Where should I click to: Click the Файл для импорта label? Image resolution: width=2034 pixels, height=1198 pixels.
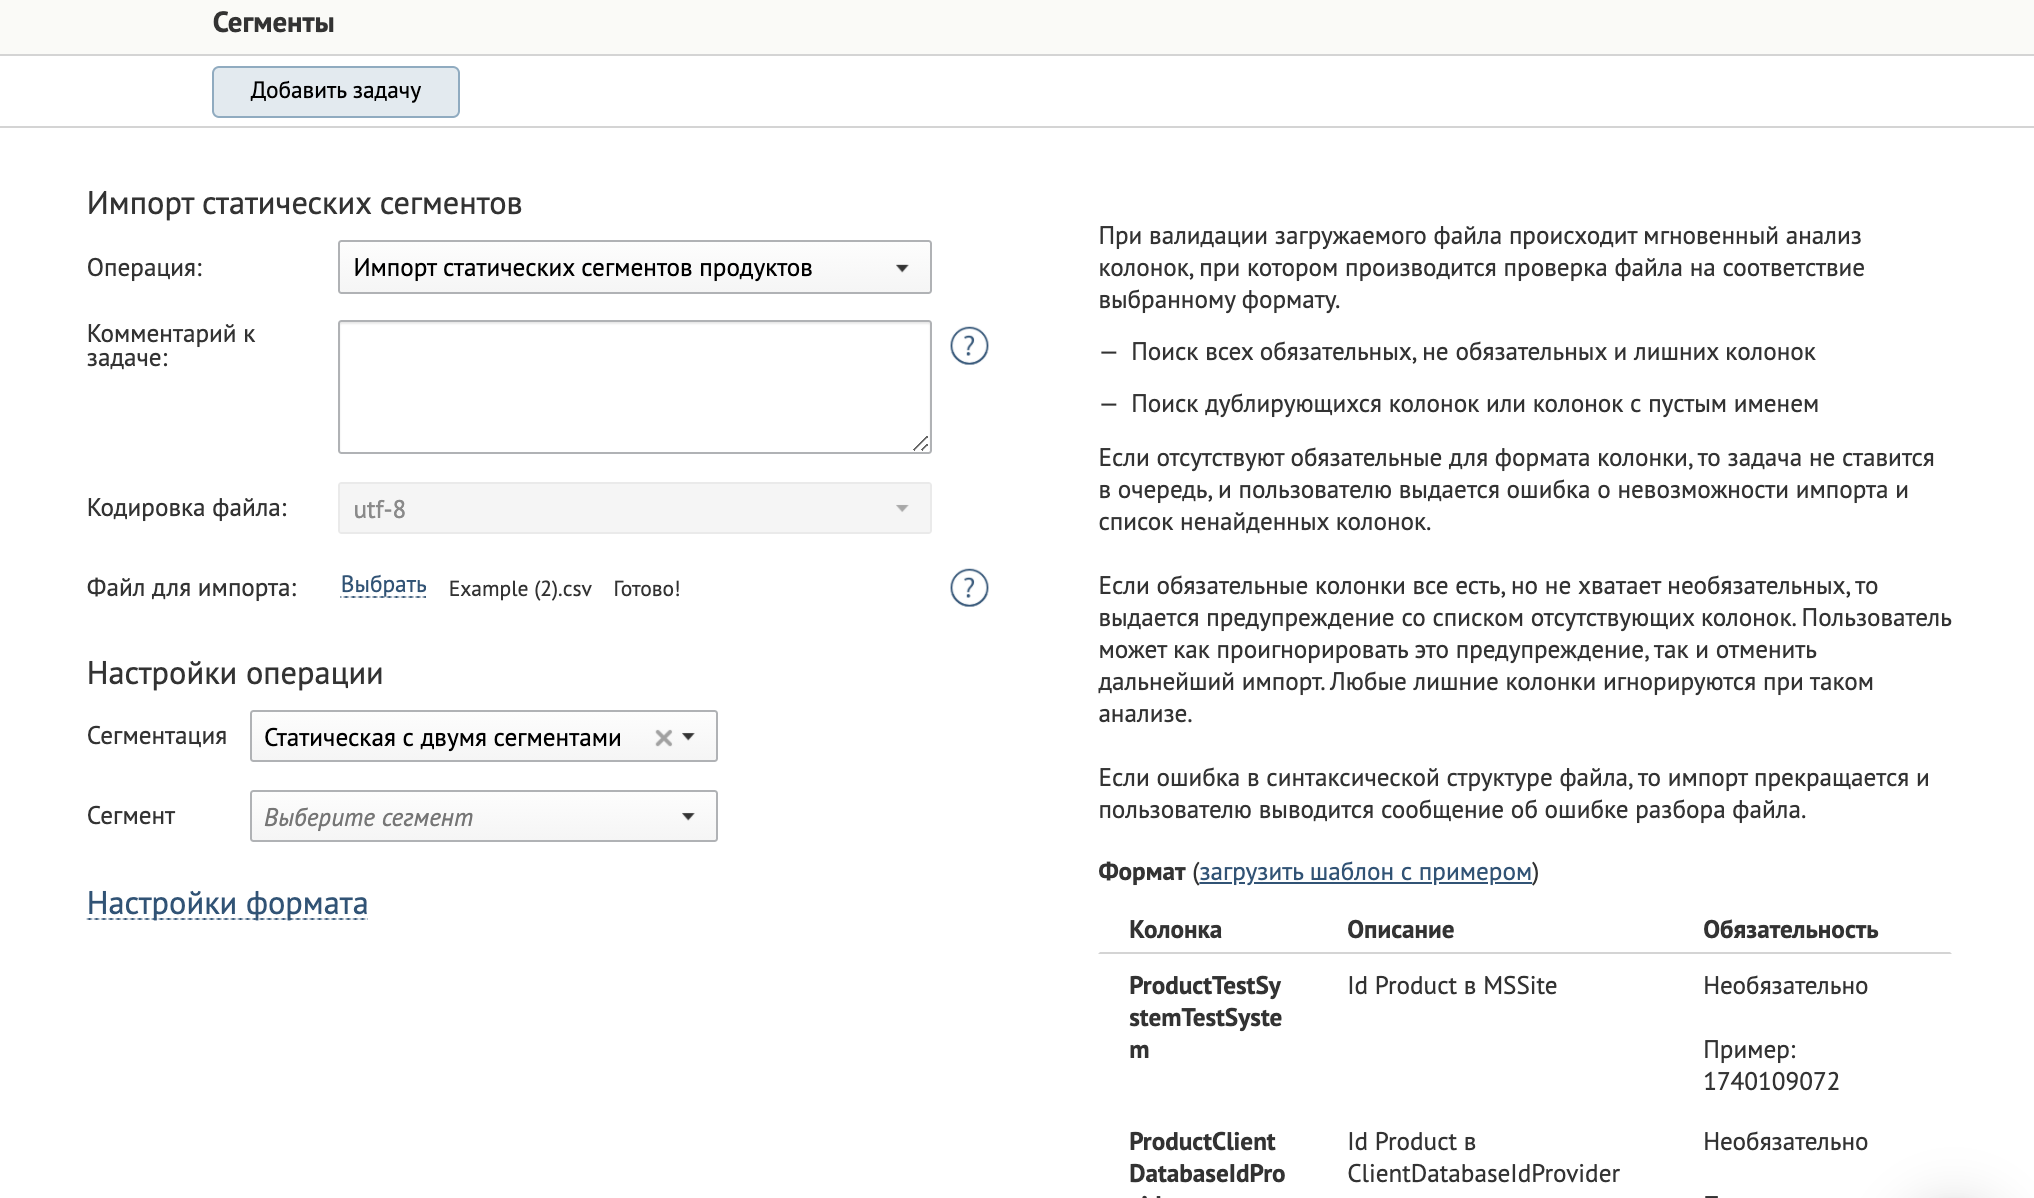tap(192, 588)
